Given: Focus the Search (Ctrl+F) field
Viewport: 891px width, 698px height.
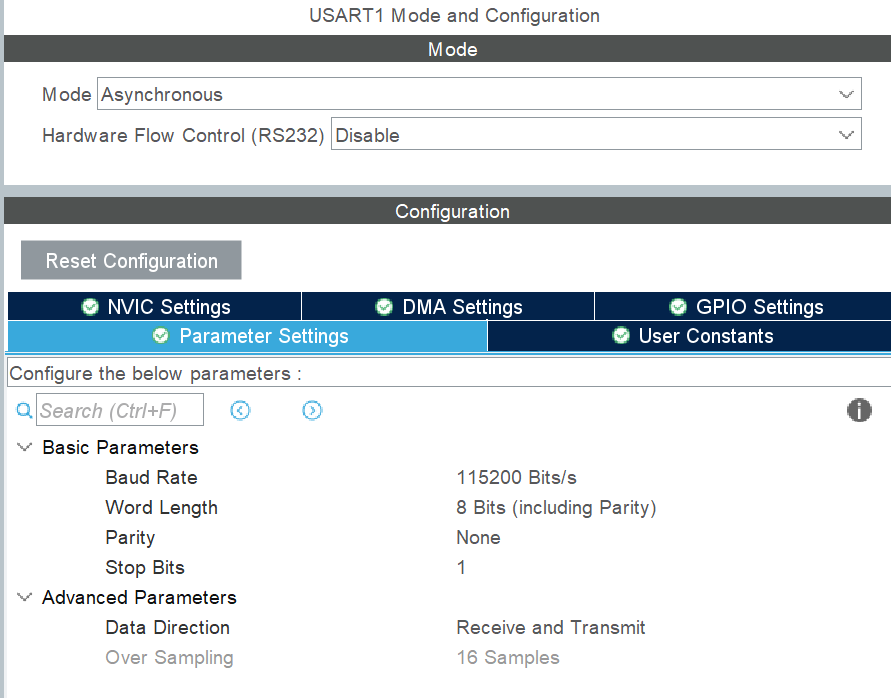Looking at the screenshot, I should click(x=120, y=410).
